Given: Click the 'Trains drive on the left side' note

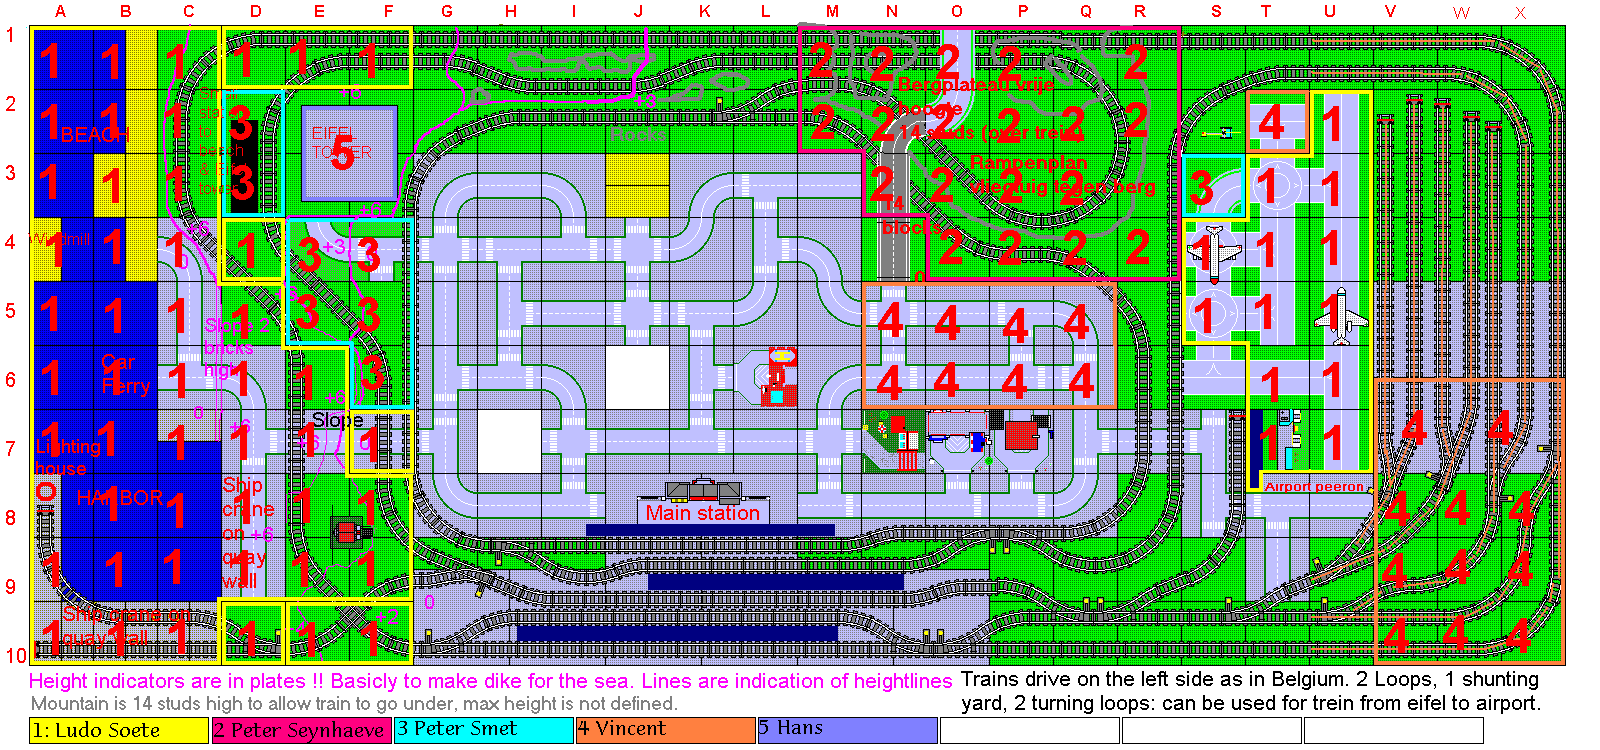Looking at the screenshot, I should 1250,691.
